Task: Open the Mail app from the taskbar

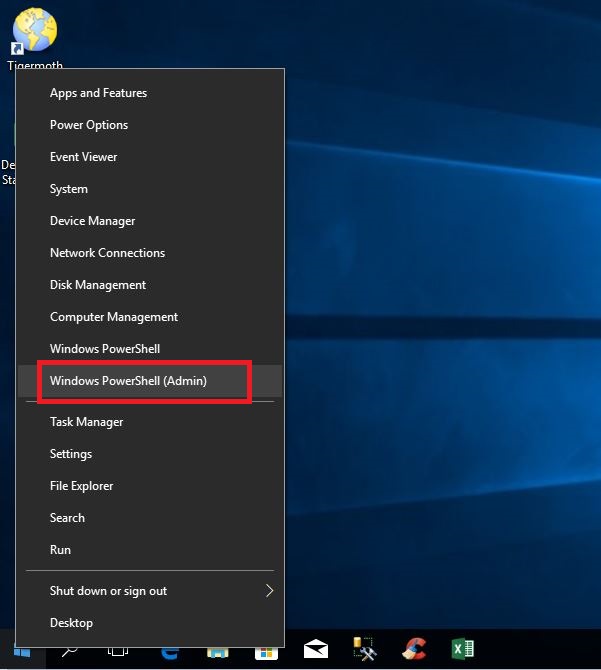Action: tap(316, 649)
